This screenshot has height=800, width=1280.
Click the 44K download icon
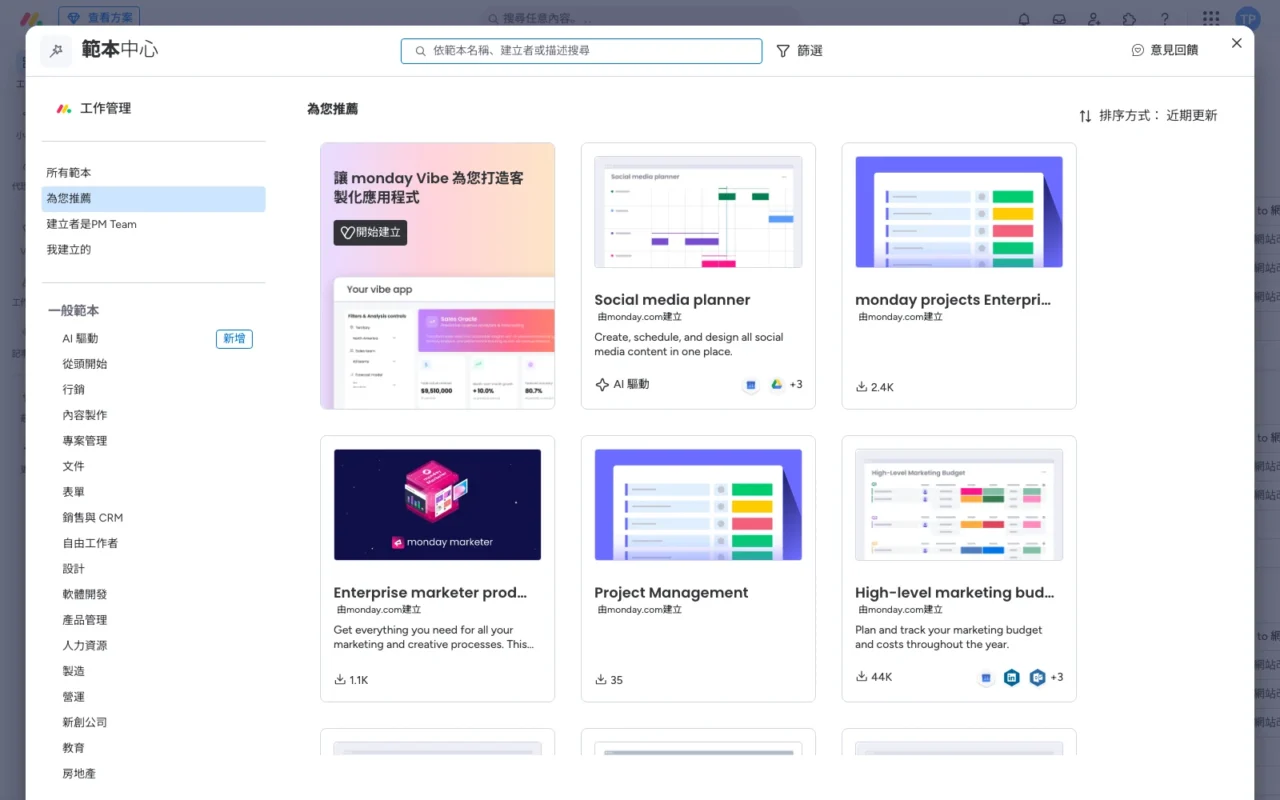(x=862, y=677)
